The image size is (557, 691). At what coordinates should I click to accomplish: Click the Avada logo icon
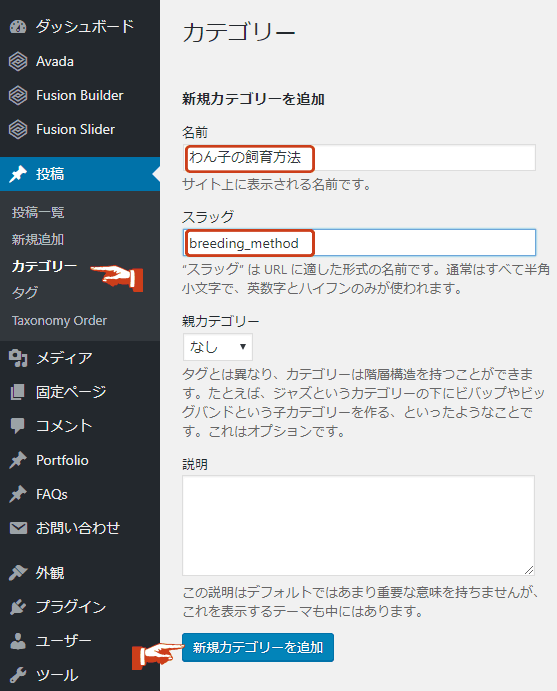click(18, 61)
